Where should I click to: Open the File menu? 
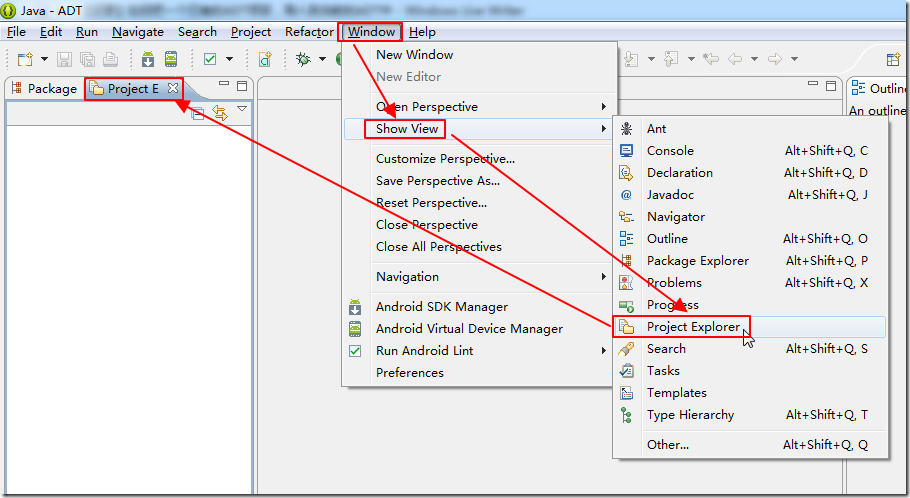pyautogui.click(x=16, y=32)
